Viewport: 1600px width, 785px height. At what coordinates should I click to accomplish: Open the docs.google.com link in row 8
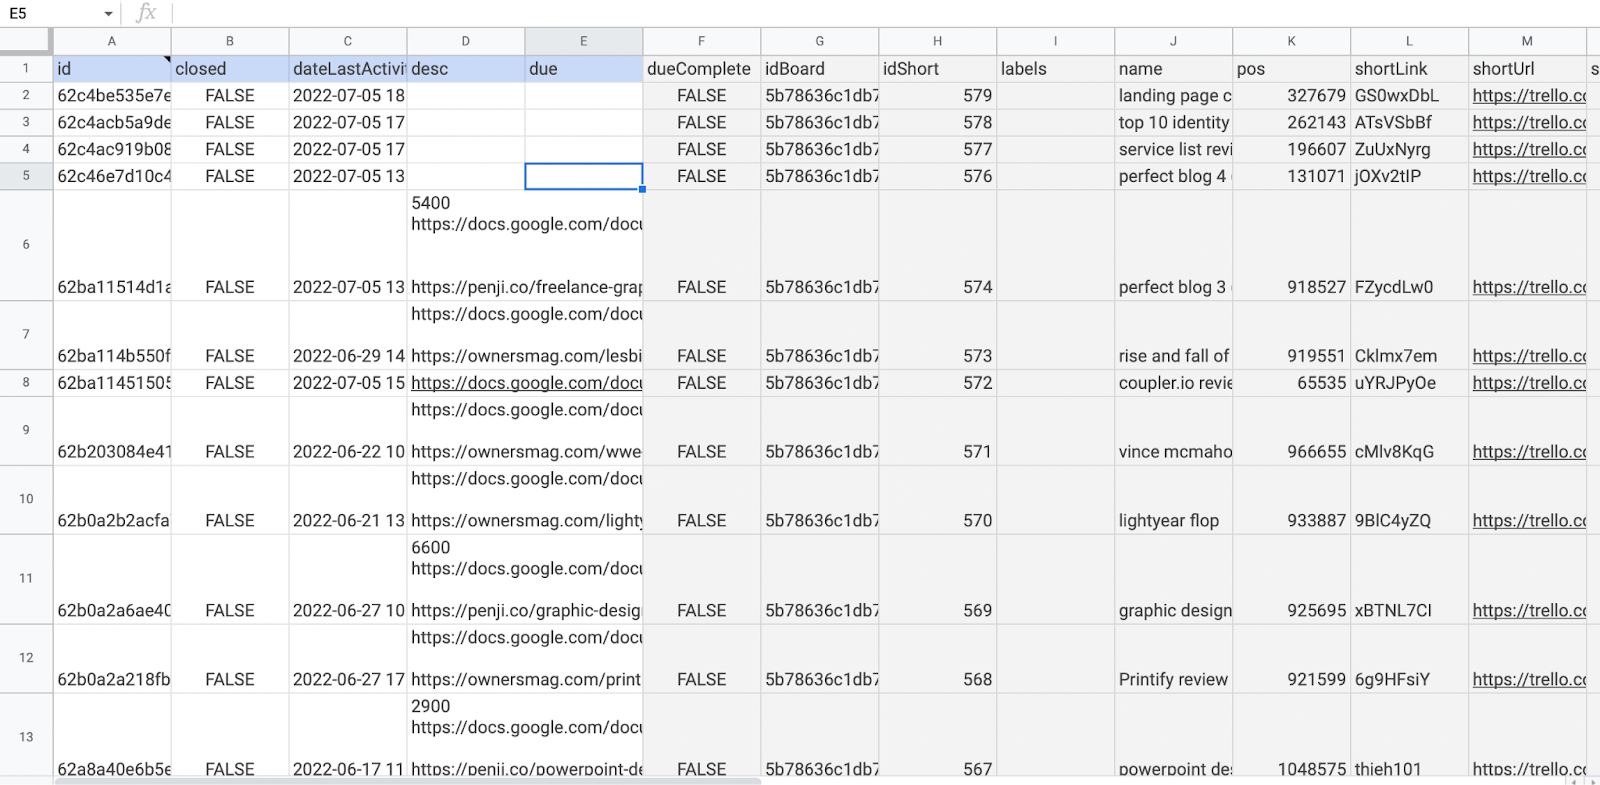coord(526,383)
